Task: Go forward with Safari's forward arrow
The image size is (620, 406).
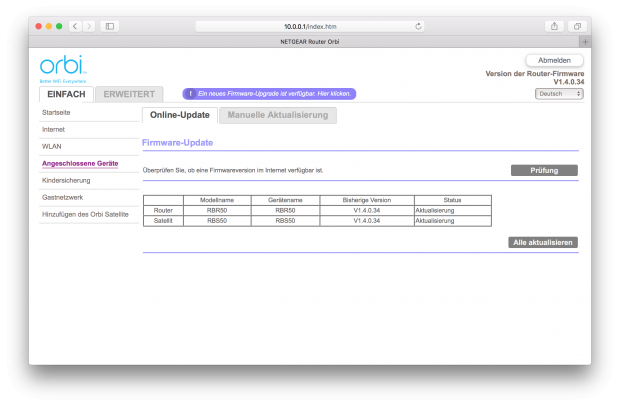Action: coord(89,26)
